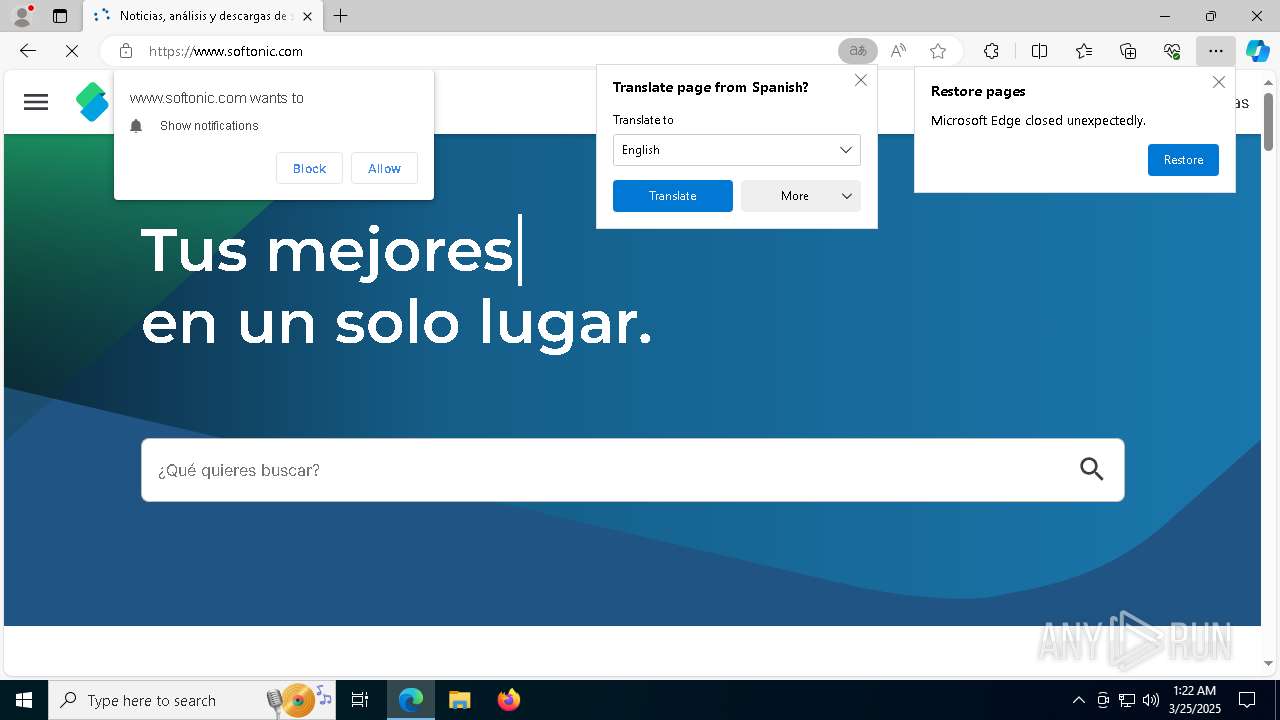
Task: Enable split screen view
Action: pos(1039,51)
